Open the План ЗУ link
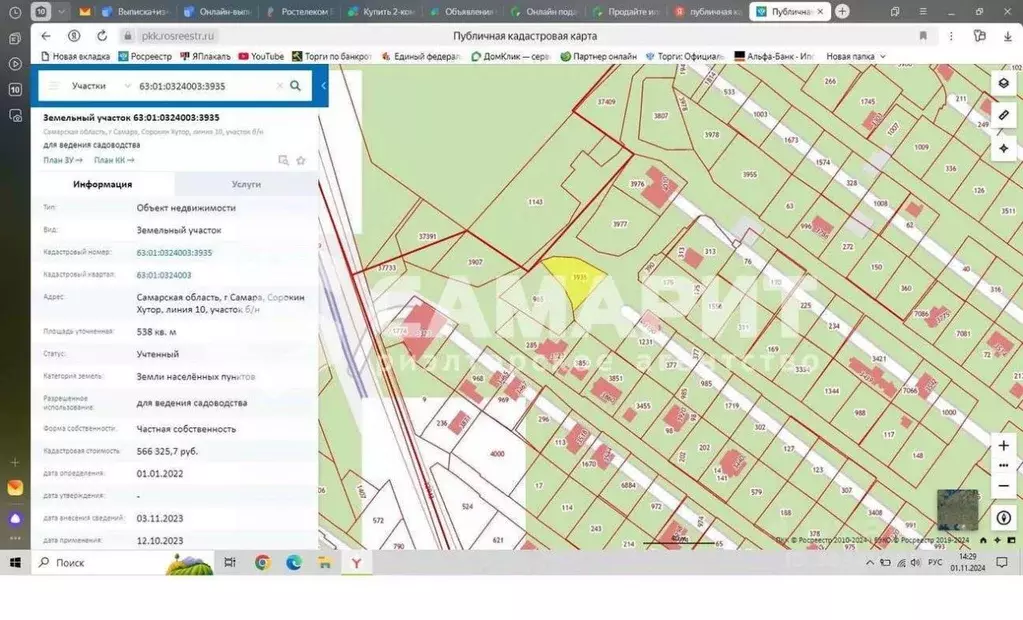This screenshot has height=620, width=1023. click(62, 160)
